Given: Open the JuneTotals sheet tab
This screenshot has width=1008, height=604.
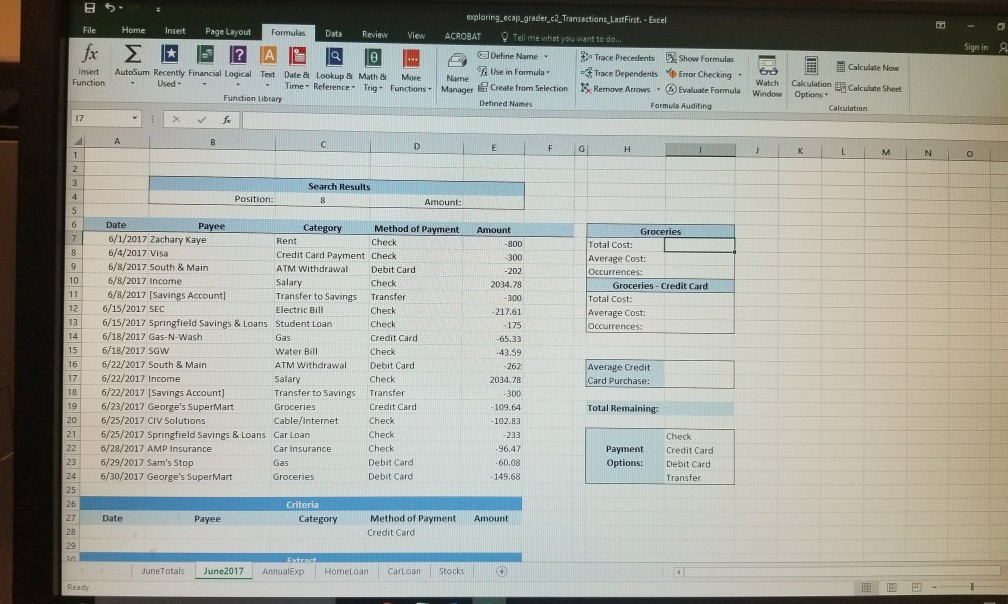Looking at the screenshot, I should (x=163, y=571).
